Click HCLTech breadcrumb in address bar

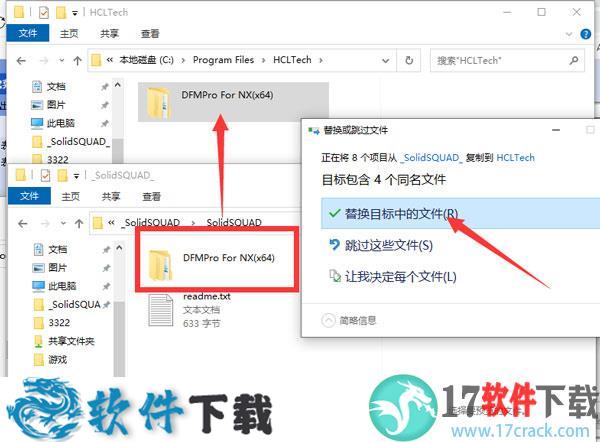(x=292, y=60)
